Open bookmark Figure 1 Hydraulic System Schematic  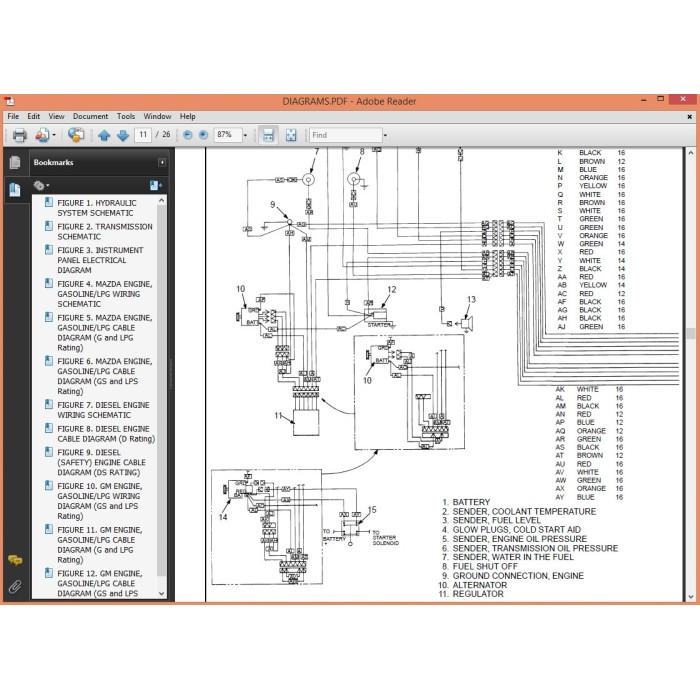point(97,208)
